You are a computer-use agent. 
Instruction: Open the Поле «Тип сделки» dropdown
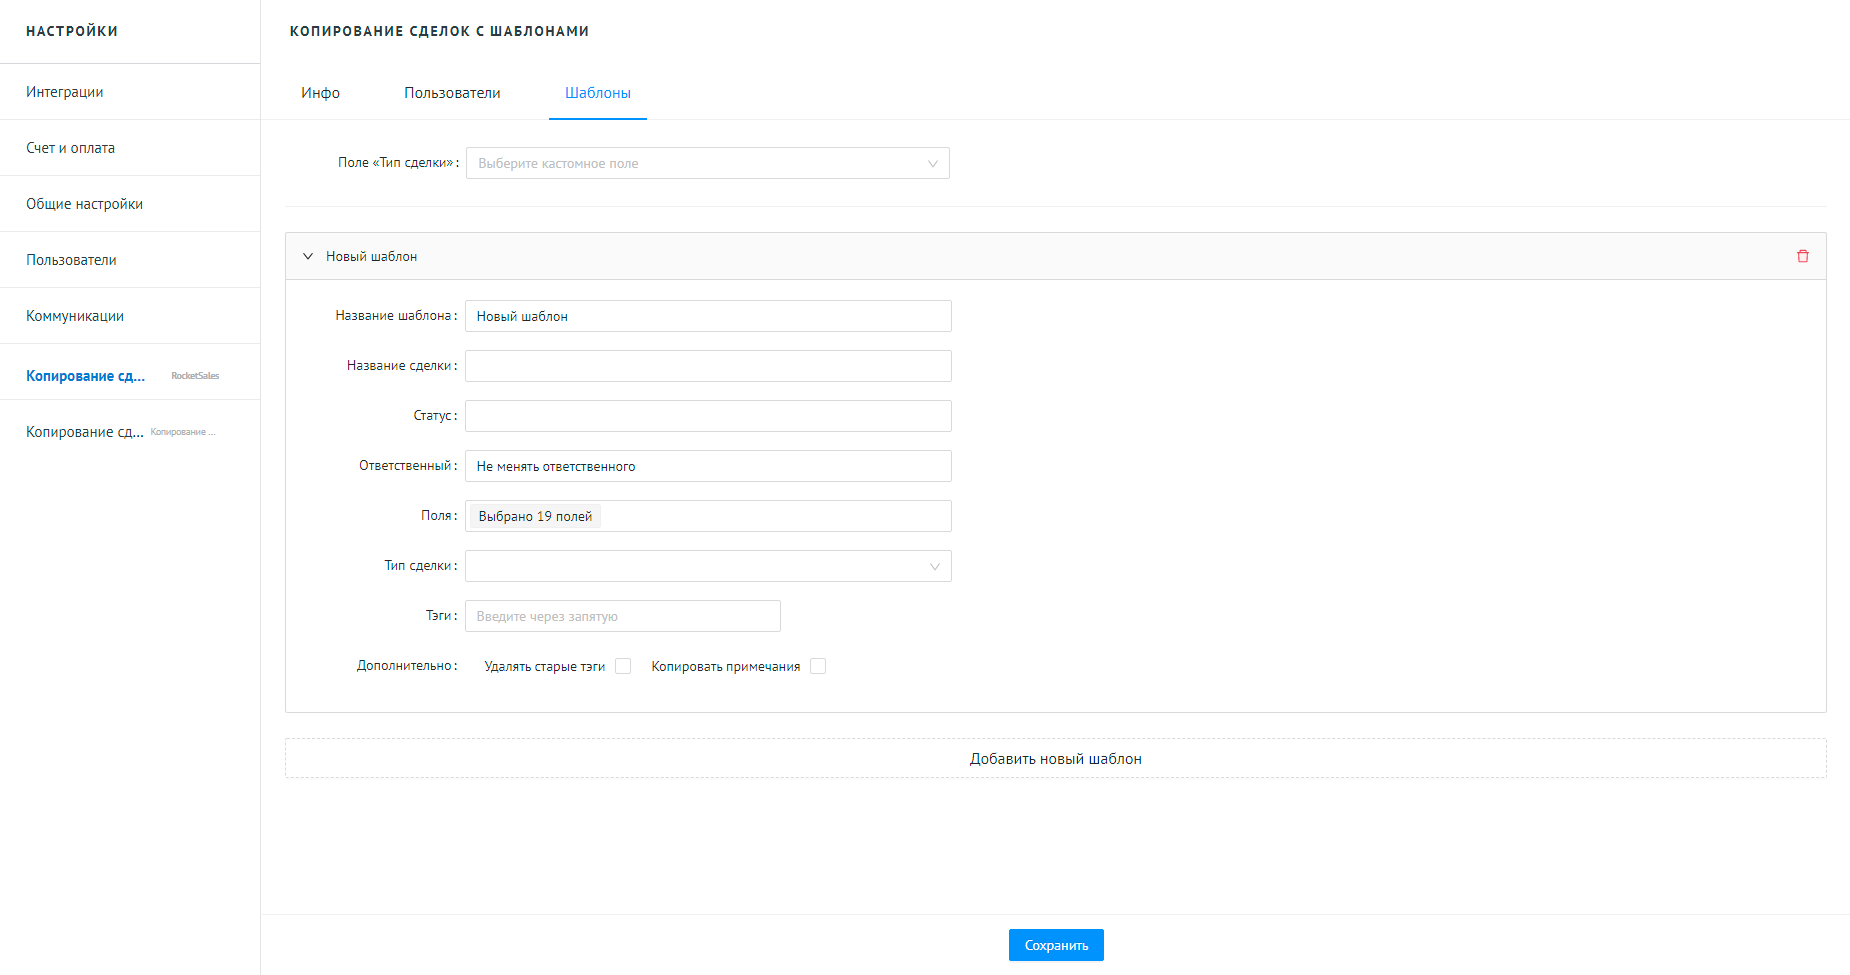[708, 163]
